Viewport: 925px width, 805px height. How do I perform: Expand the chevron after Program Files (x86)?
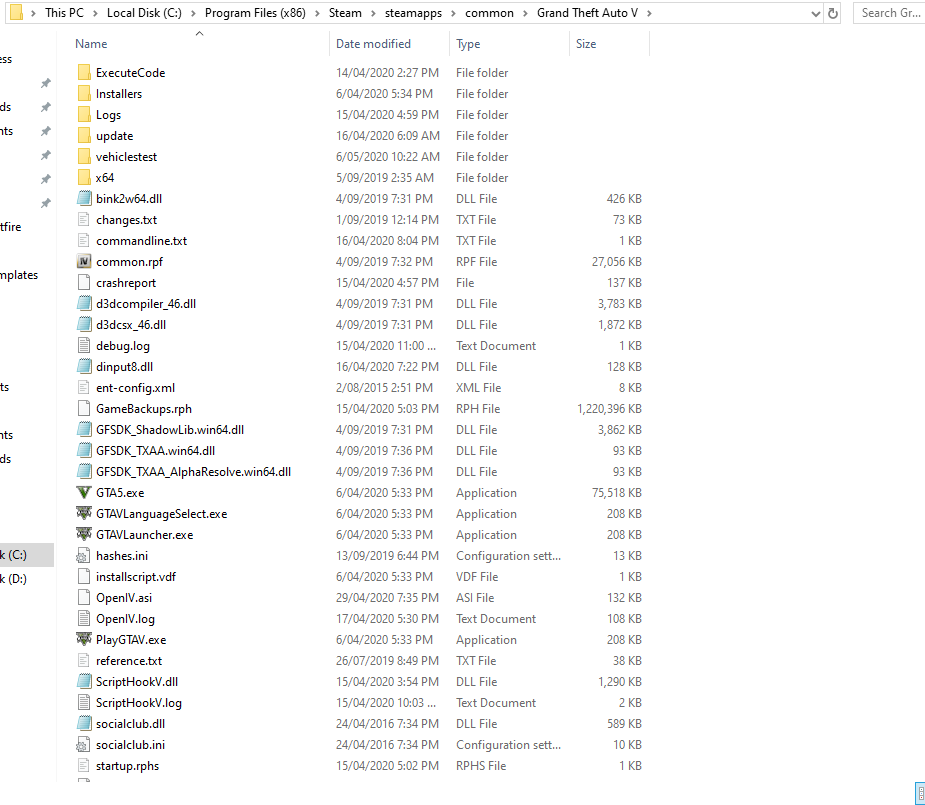click(317, 13)
